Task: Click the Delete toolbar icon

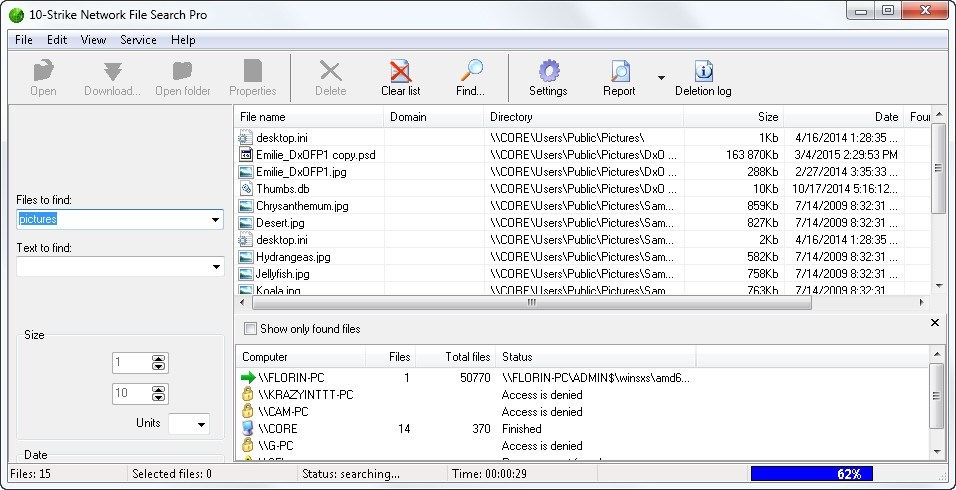Action: point(331,71)
